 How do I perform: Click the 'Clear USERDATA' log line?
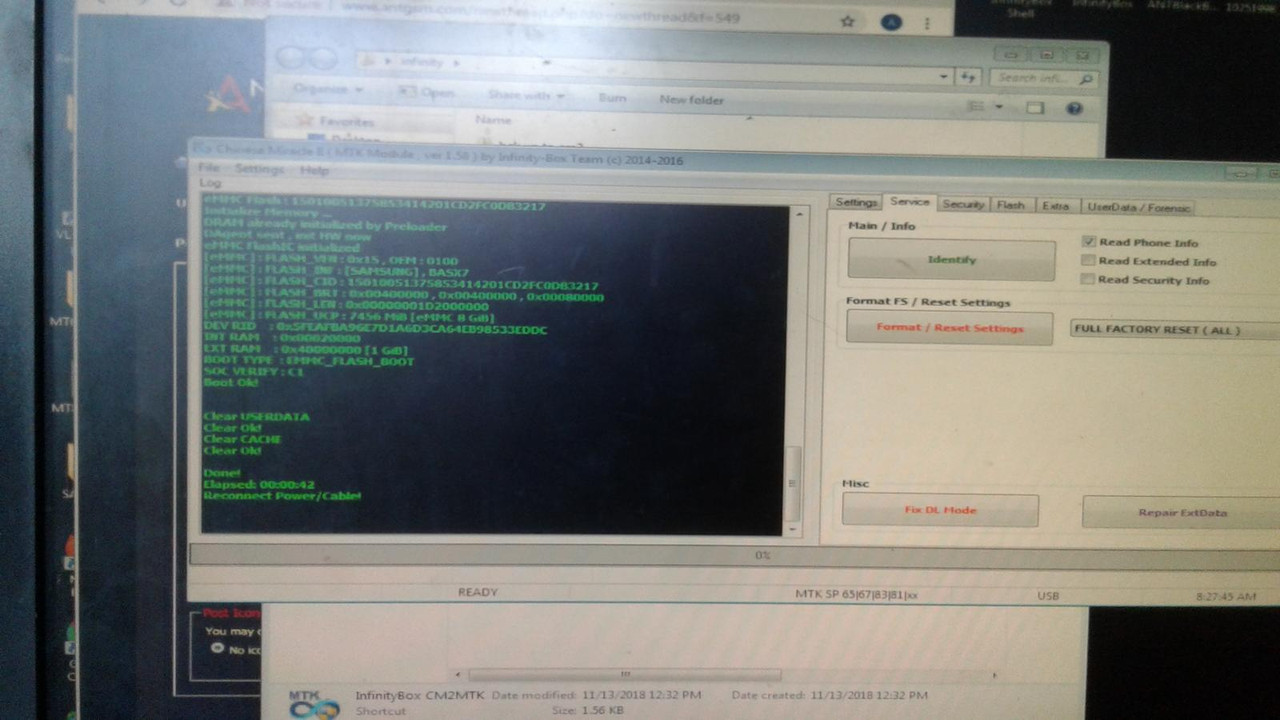[256, 417]
